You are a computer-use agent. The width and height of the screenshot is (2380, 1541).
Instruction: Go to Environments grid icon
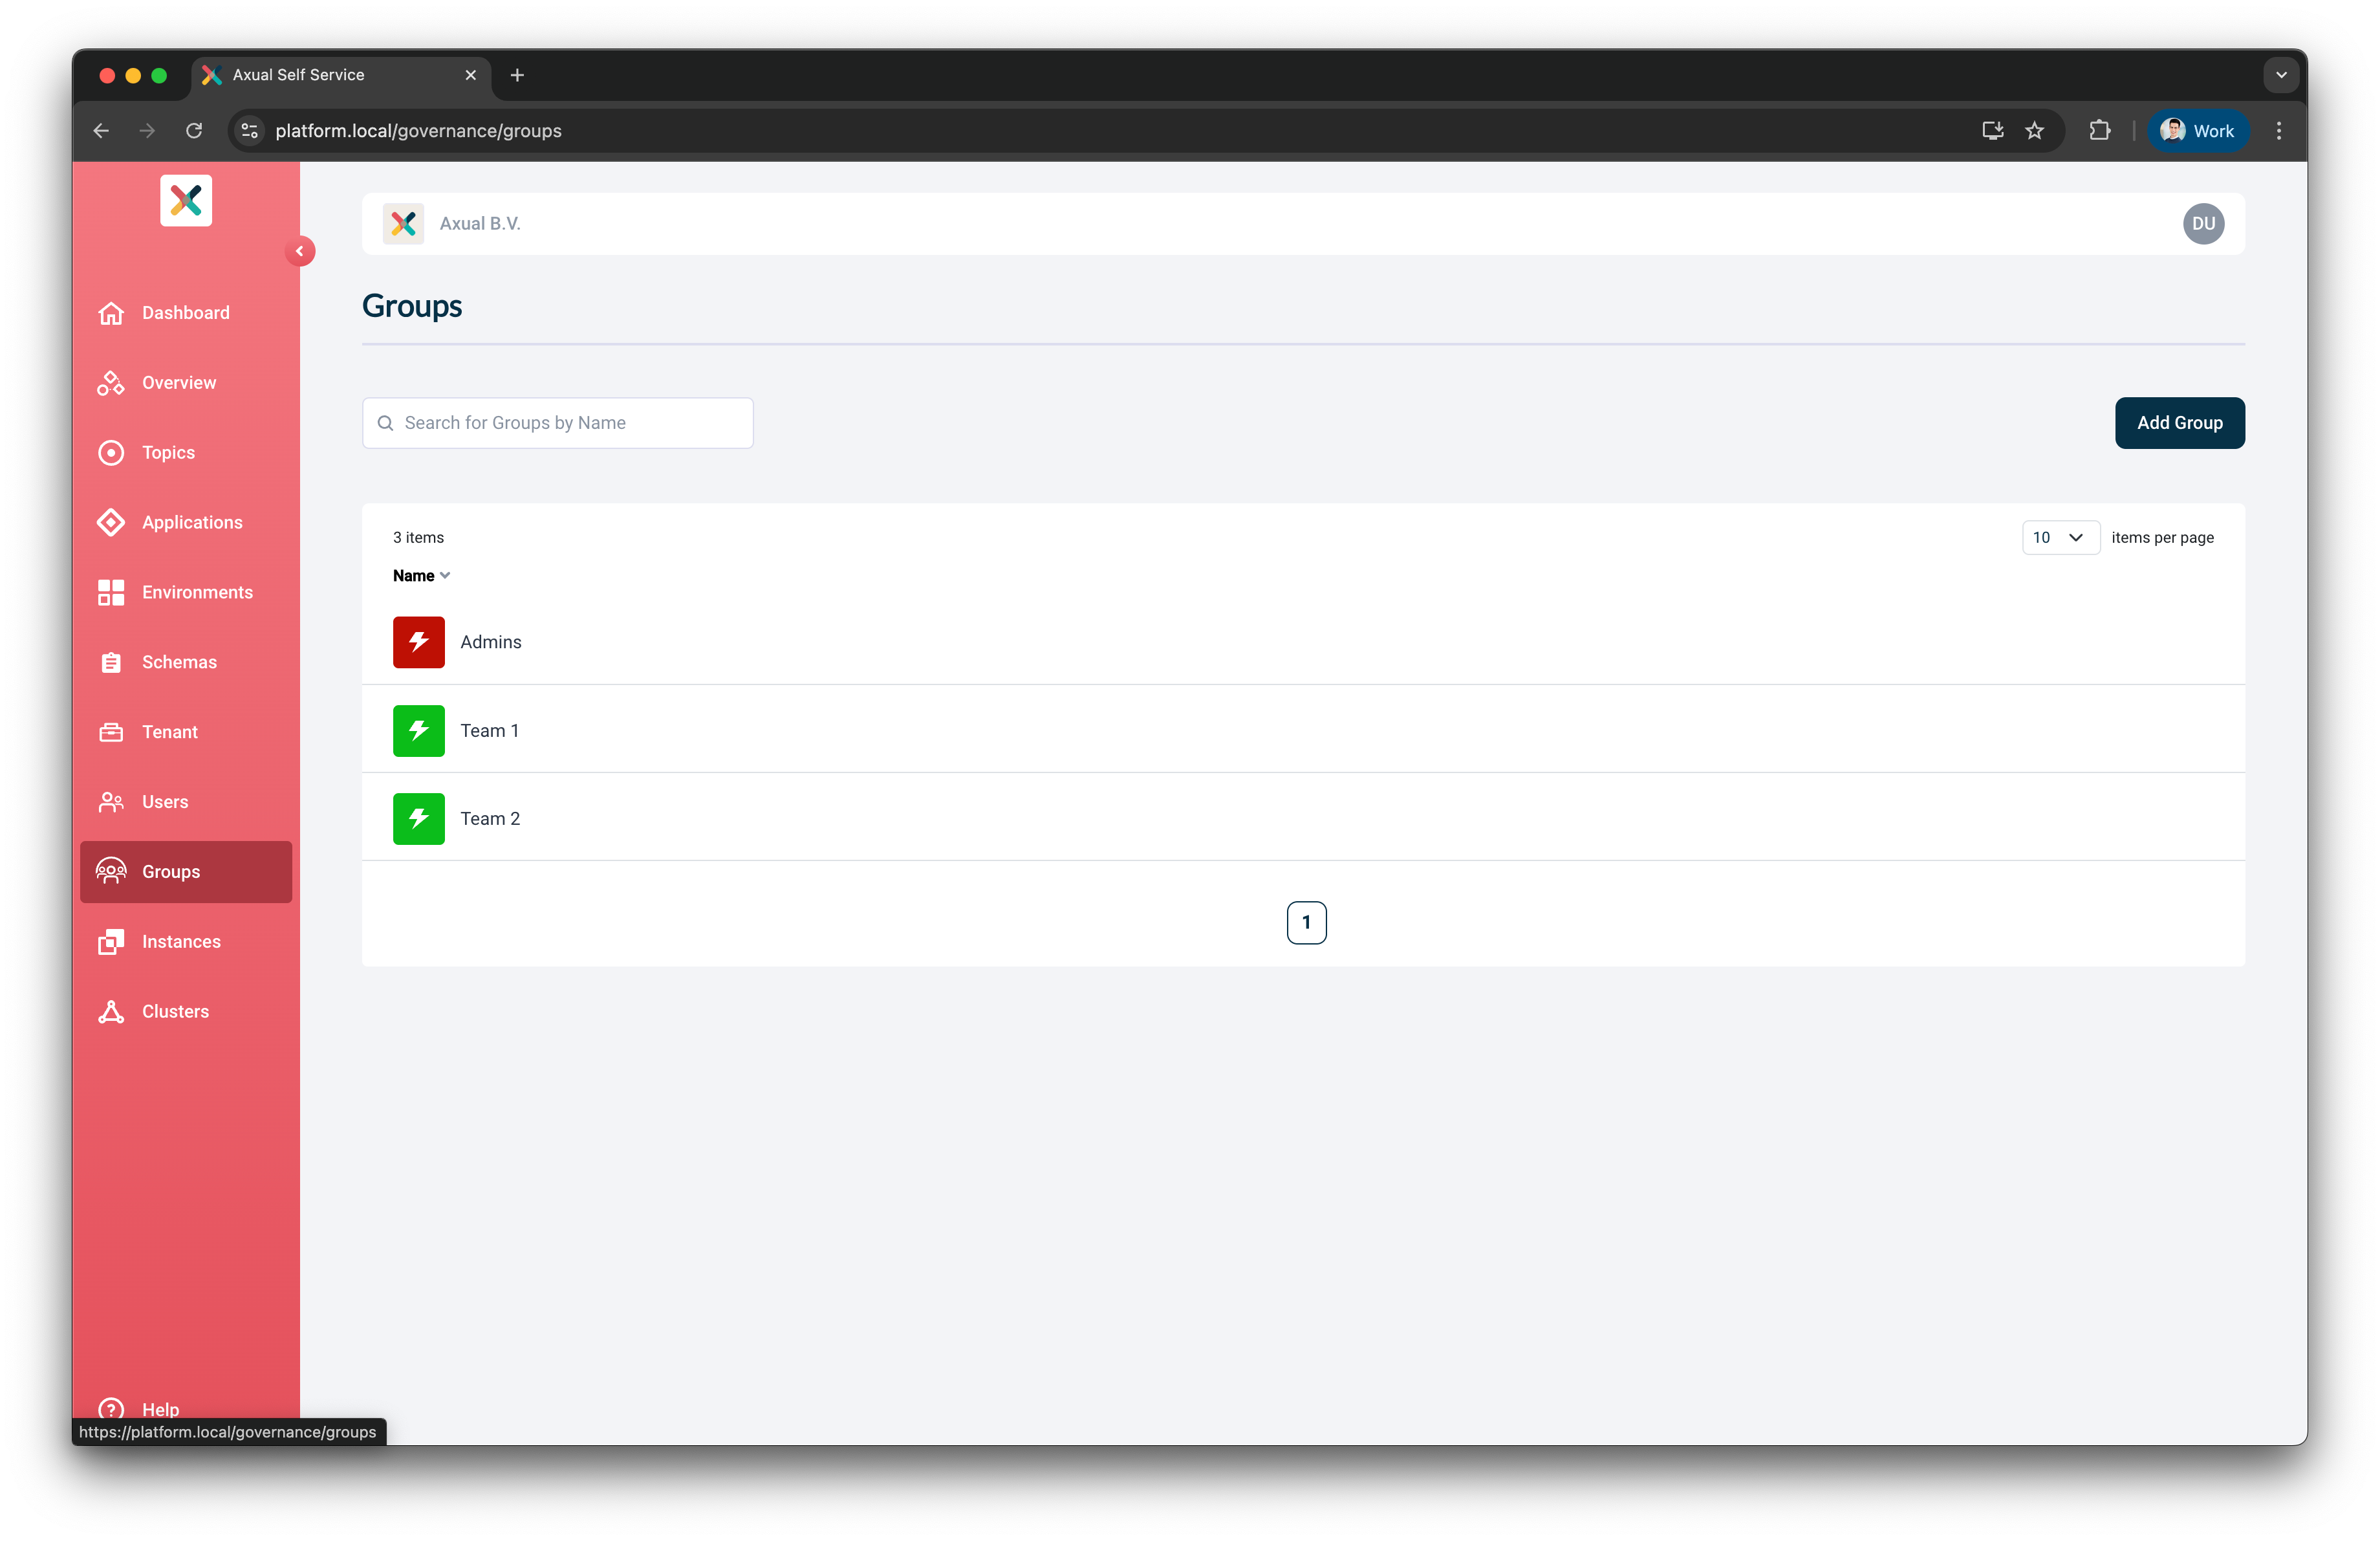[111, 592]
